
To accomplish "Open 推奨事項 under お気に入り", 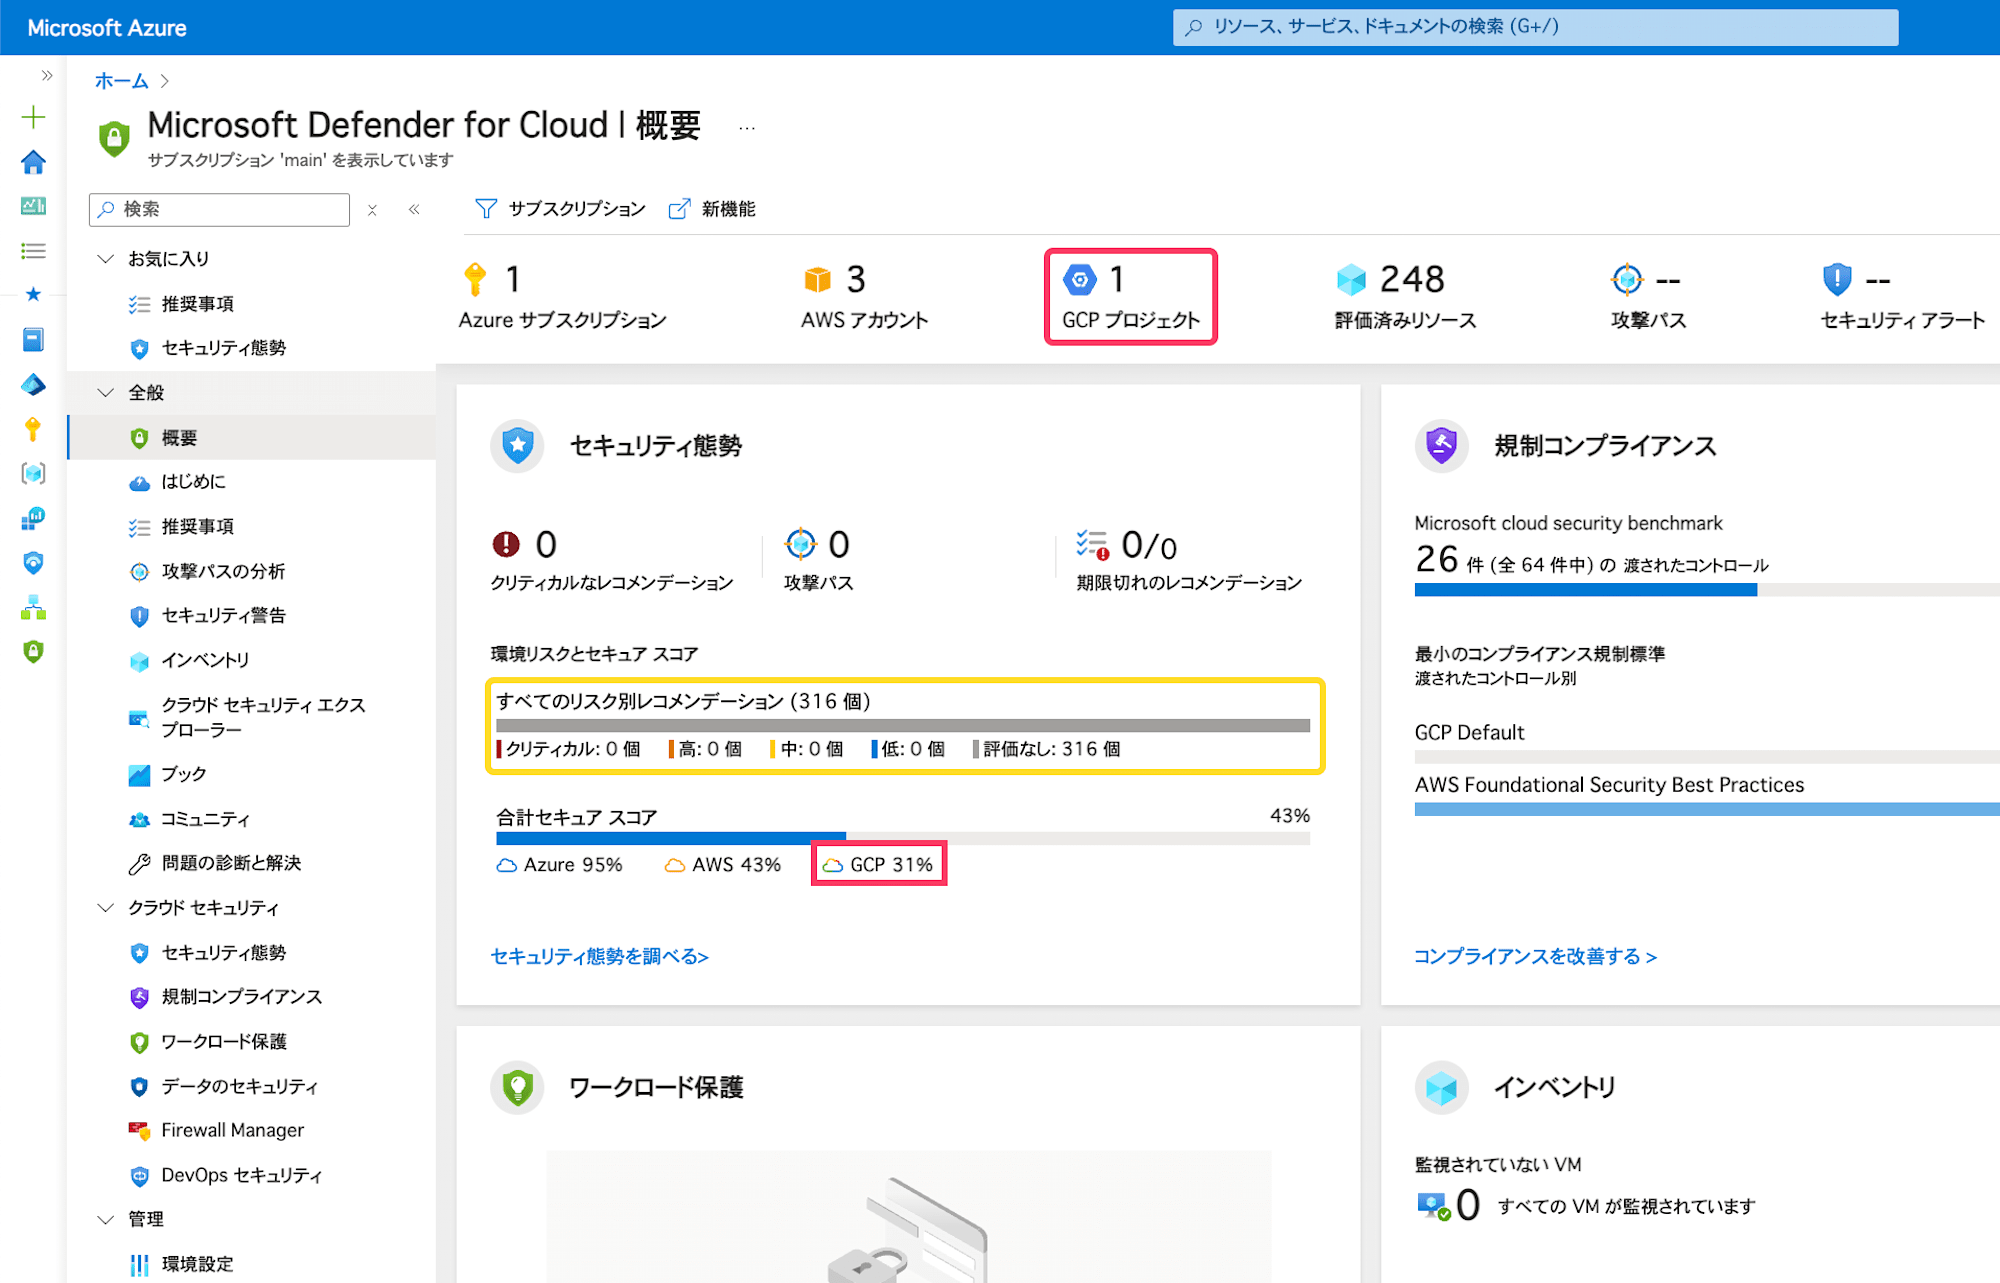I will click(197, 304).
